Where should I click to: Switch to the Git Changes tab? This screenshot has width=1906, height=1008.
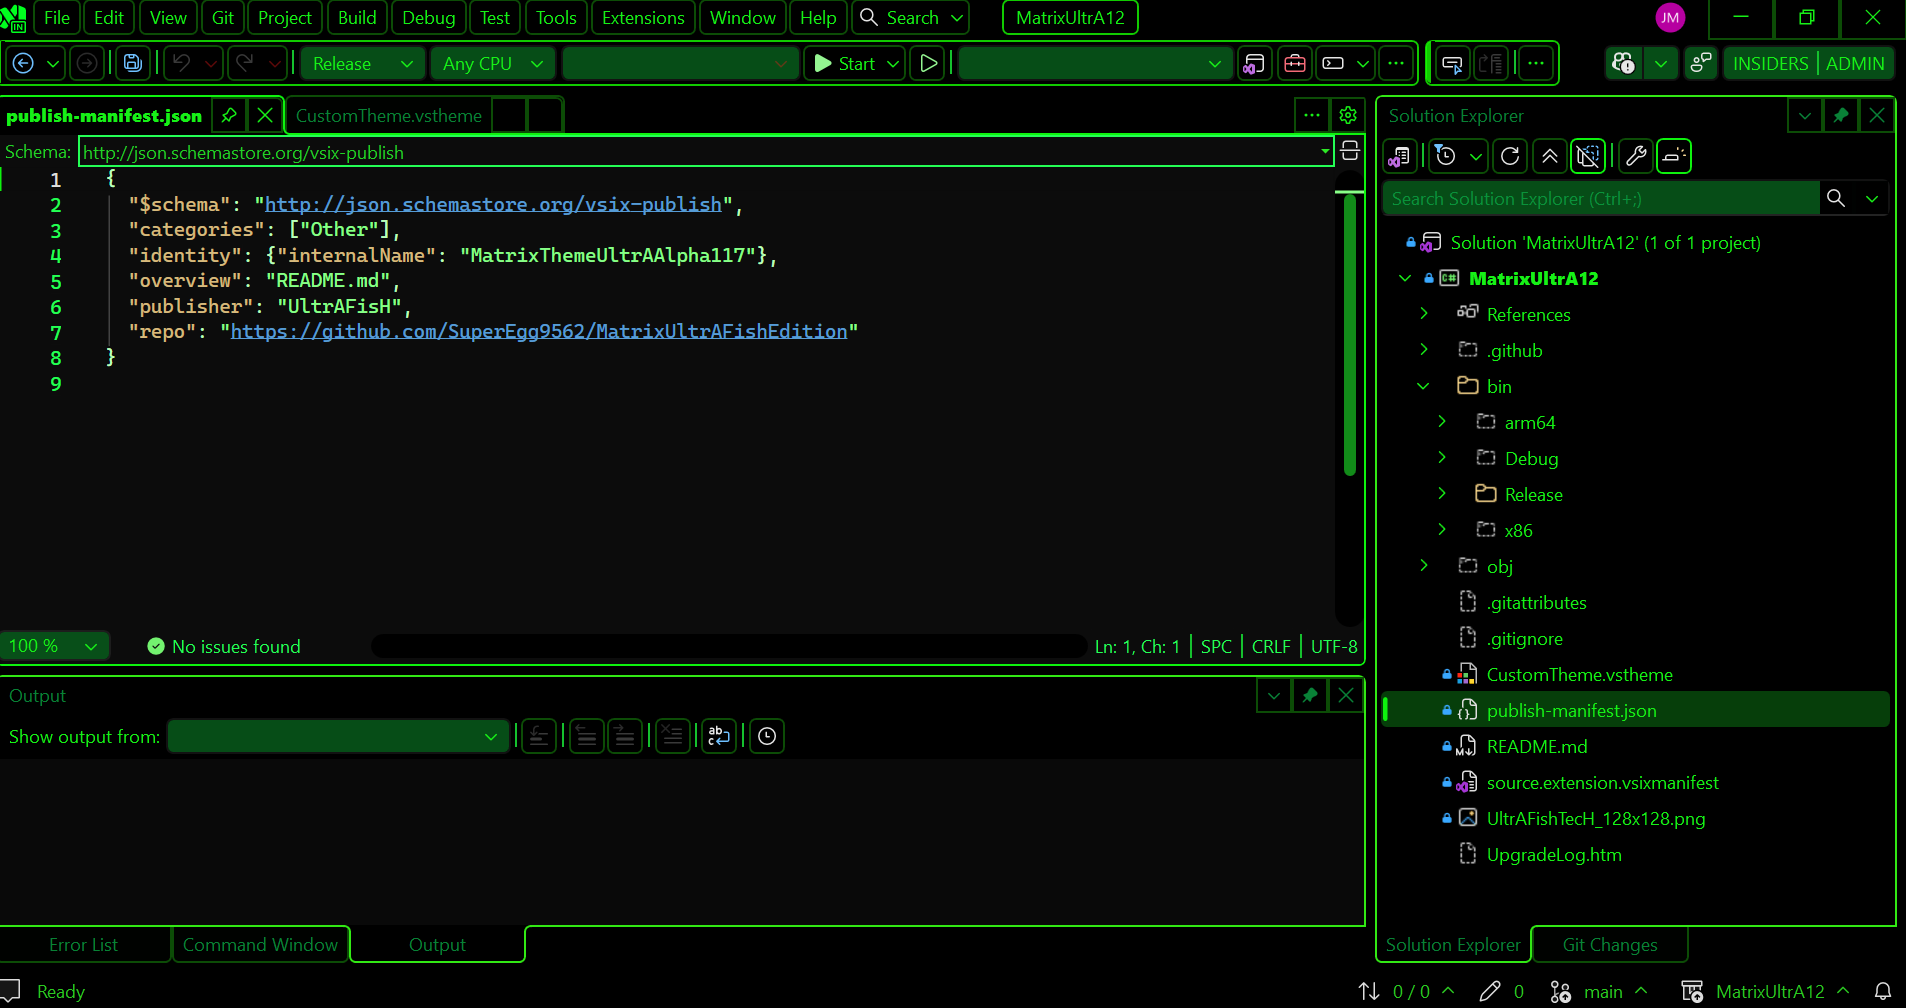(1610, 944)
